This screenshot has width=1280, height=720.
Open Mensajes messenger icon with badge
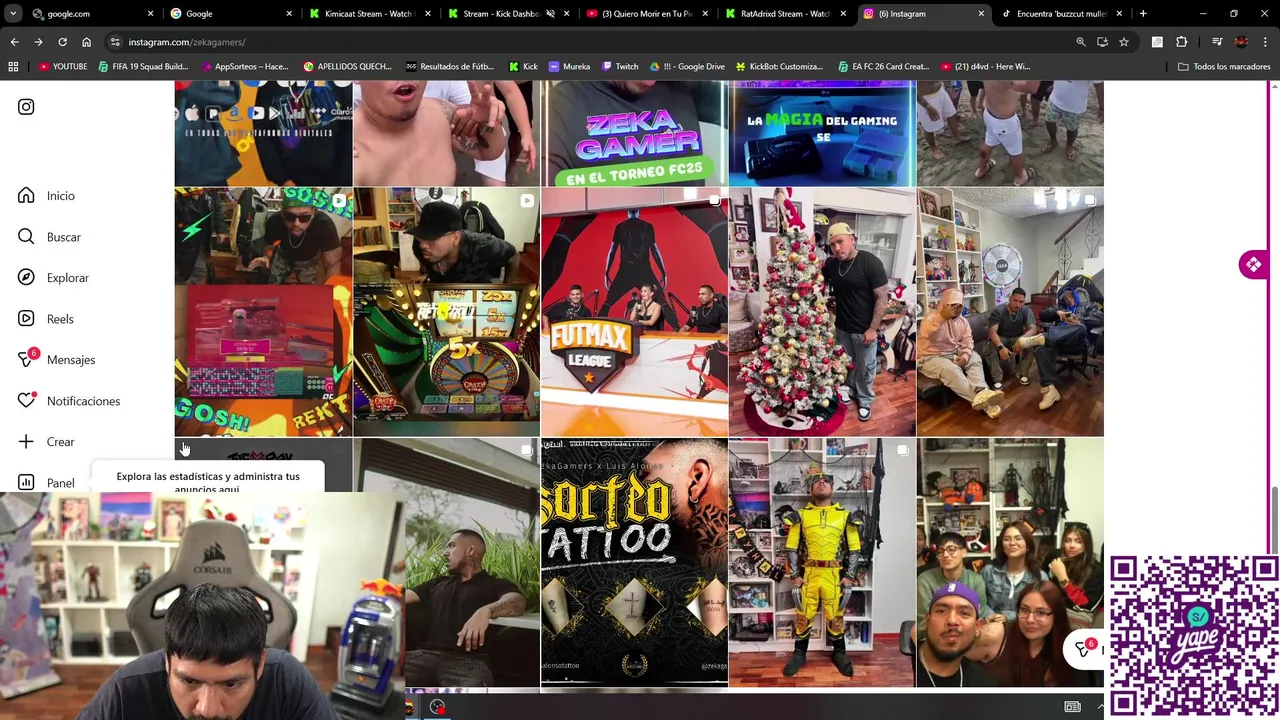[x=27, y=359]
